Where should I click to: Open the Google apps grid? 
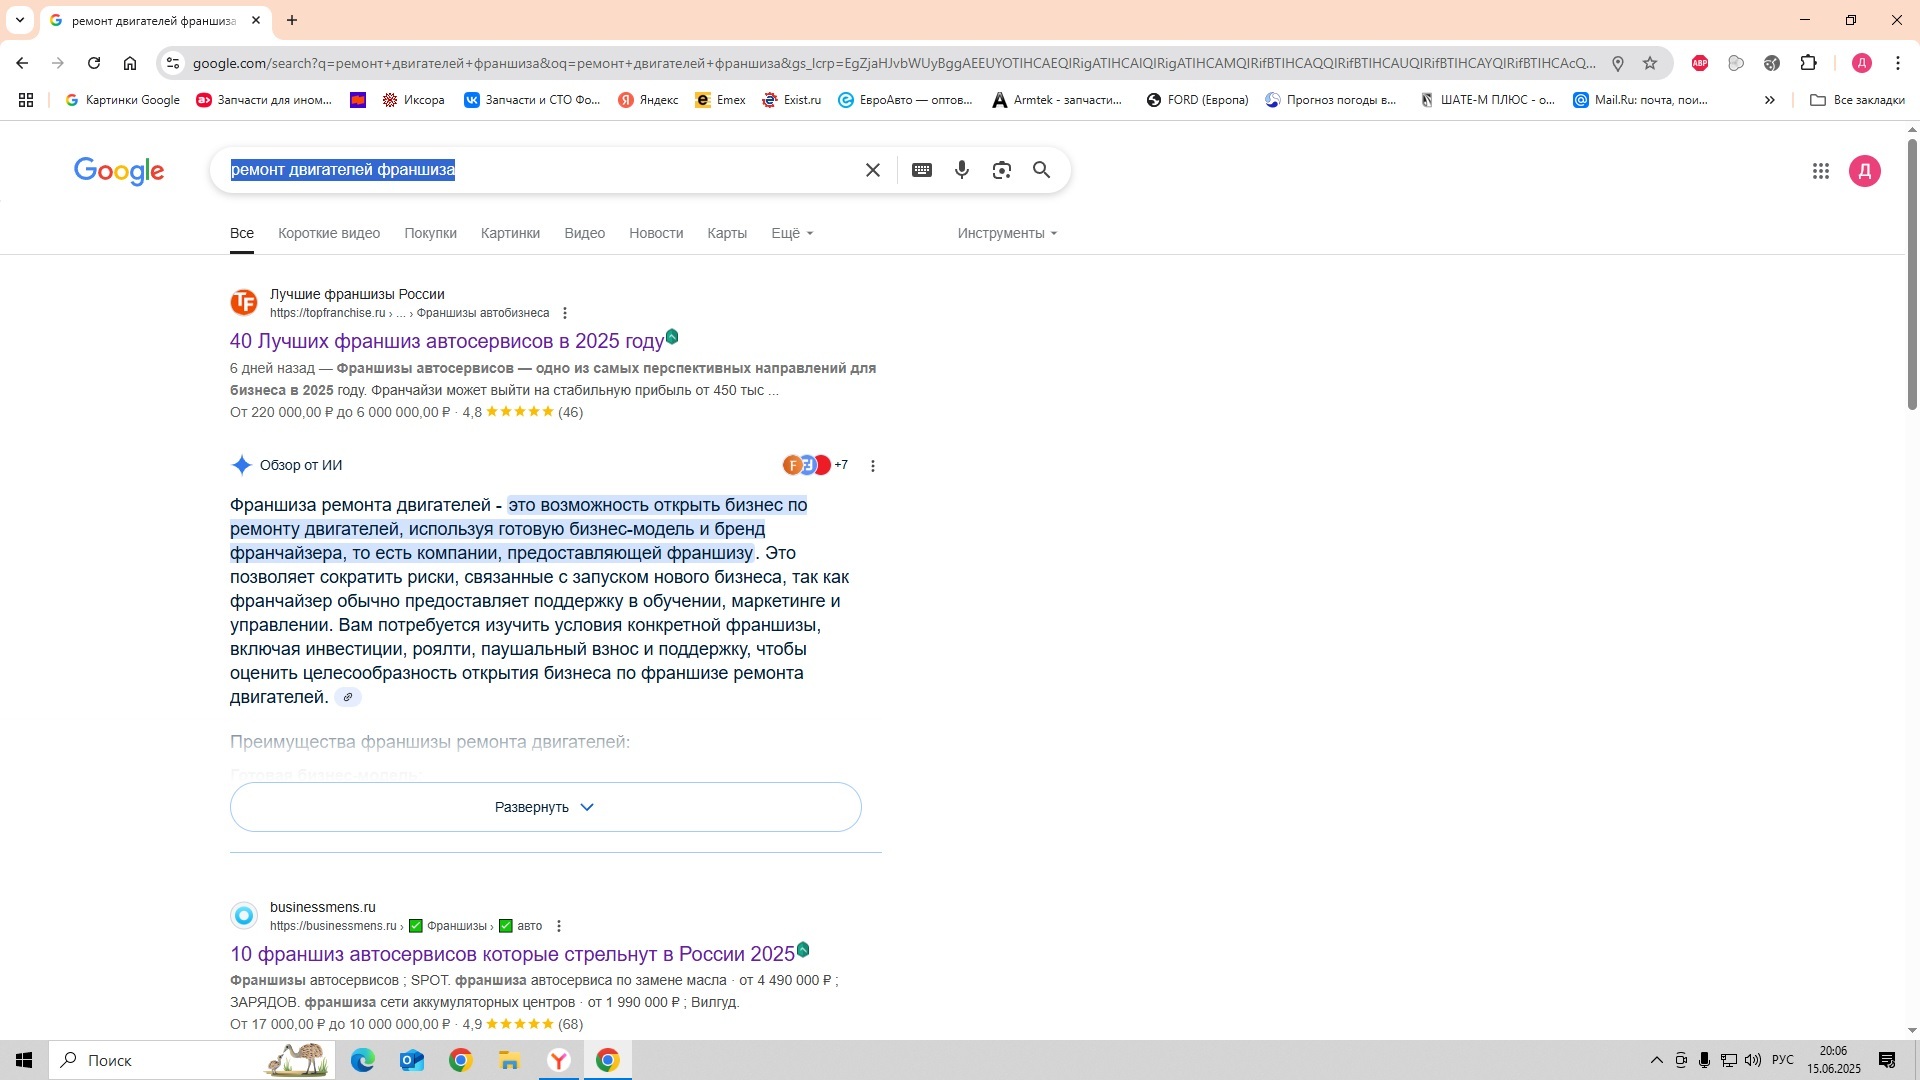coord(1821,171)
